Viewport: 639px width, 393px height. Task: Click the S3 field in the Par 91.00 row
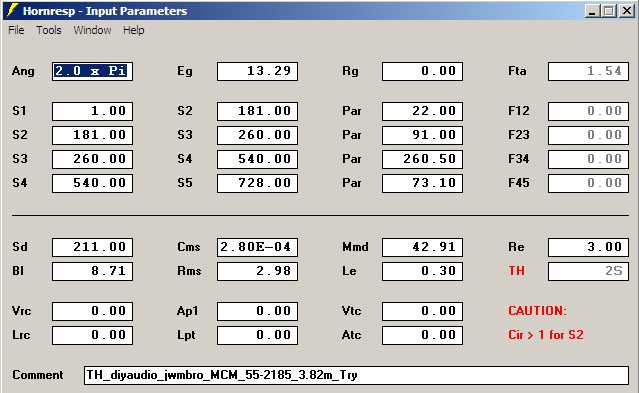coord(258,135)
